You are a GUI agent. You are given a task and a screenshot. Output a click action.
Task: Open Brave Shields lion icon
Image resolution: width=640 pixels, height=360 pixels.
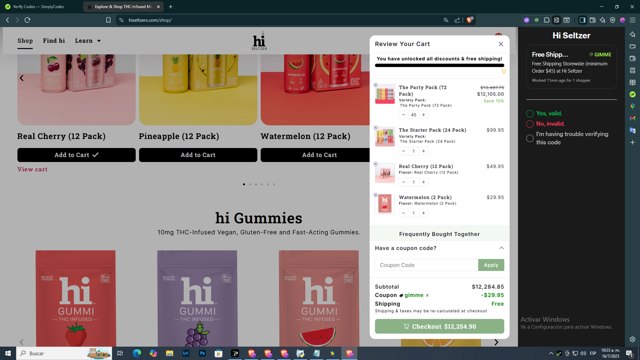[470, 20]
